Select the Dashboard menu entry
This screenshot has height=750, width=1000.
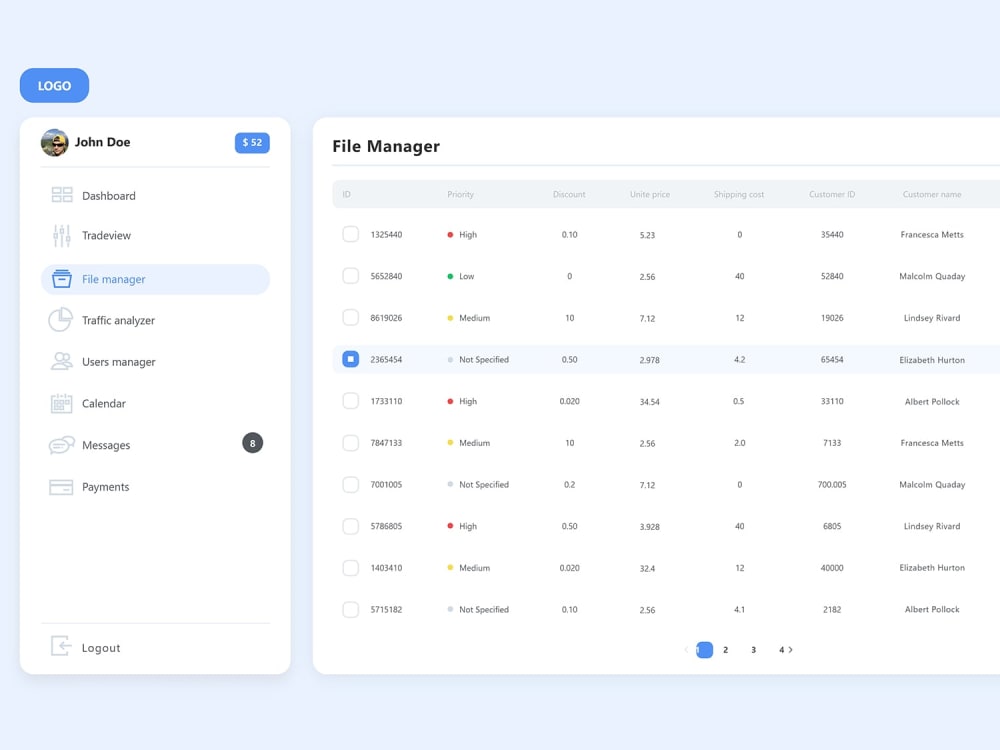point(109,195)
